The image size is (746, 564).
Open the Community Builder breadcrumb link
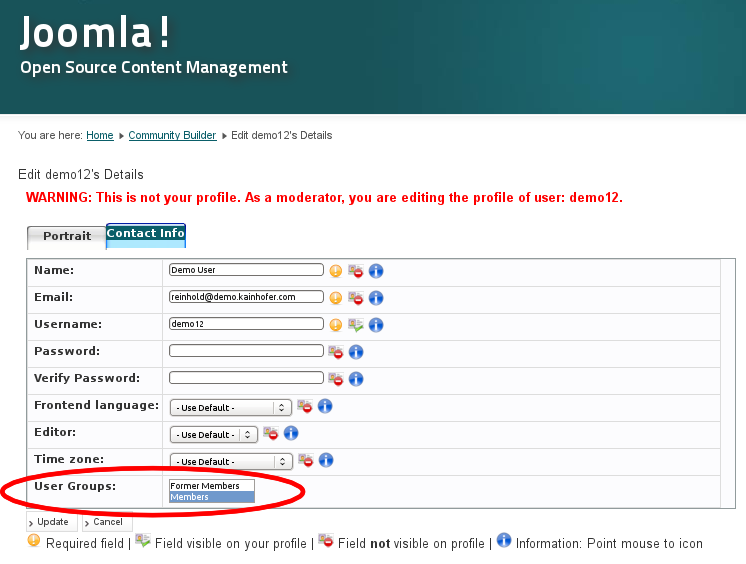(172, 135)
